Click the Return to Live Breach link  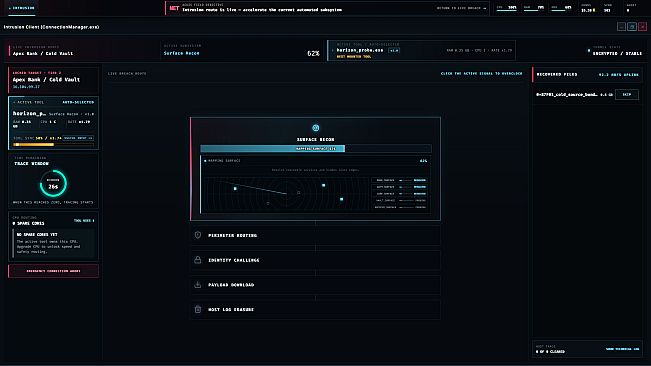(x=461, y=8)
